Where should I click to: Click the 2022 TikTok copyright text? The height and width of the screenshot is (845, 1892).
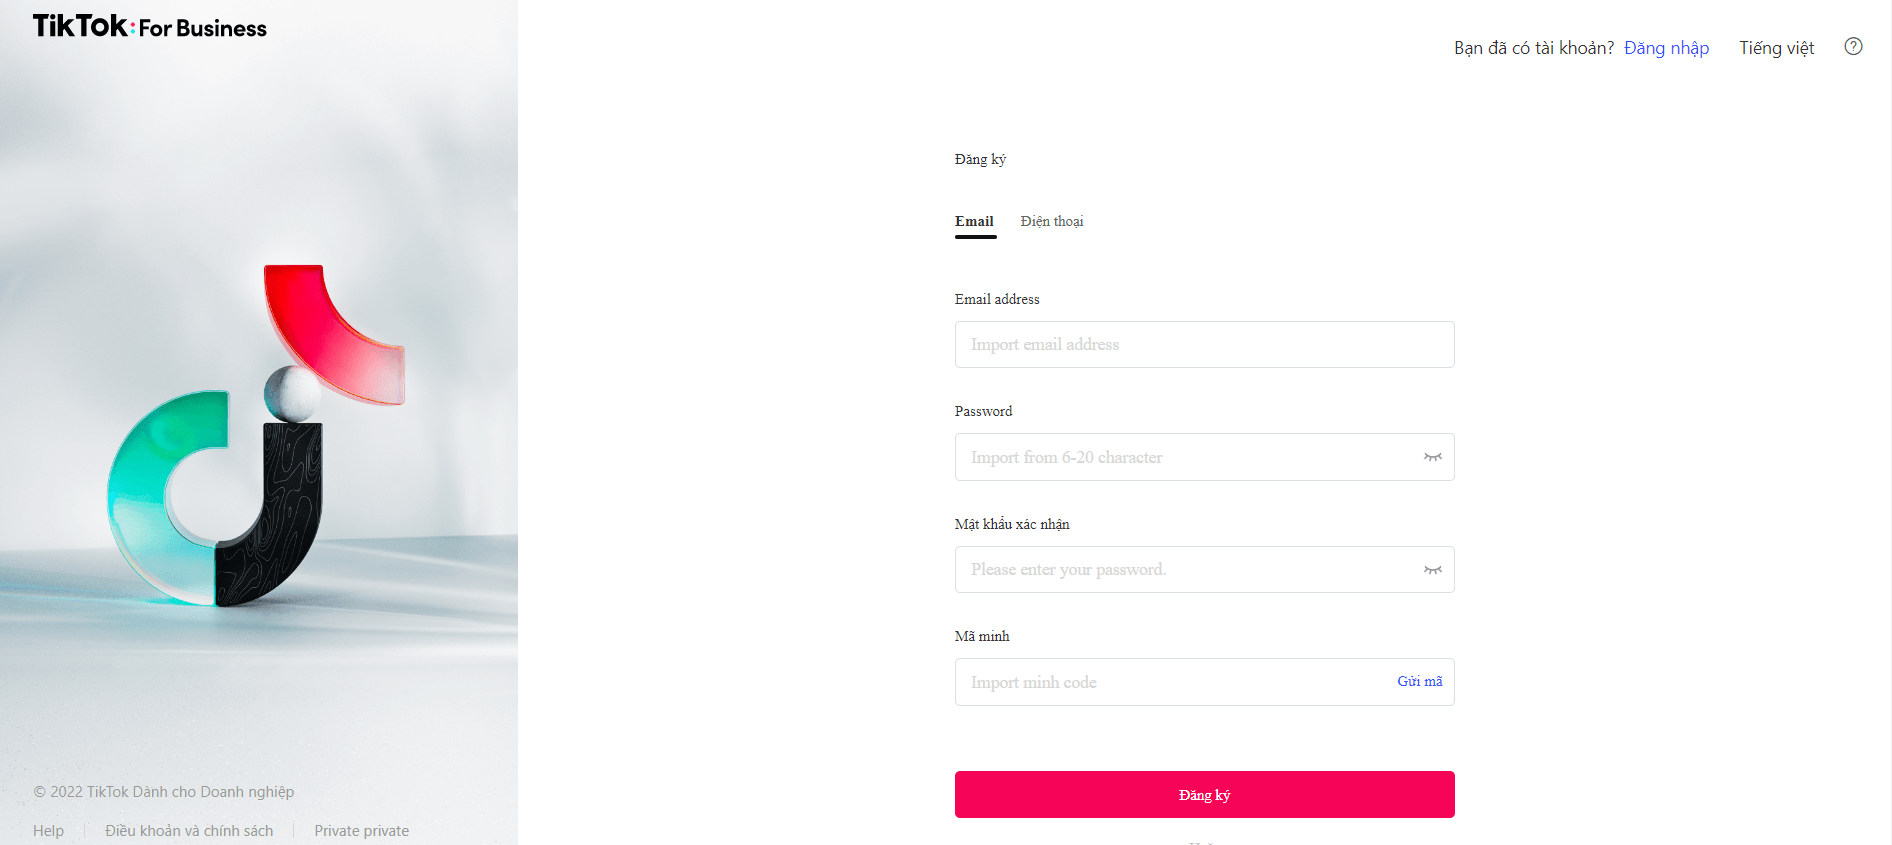tap(164, 792)
